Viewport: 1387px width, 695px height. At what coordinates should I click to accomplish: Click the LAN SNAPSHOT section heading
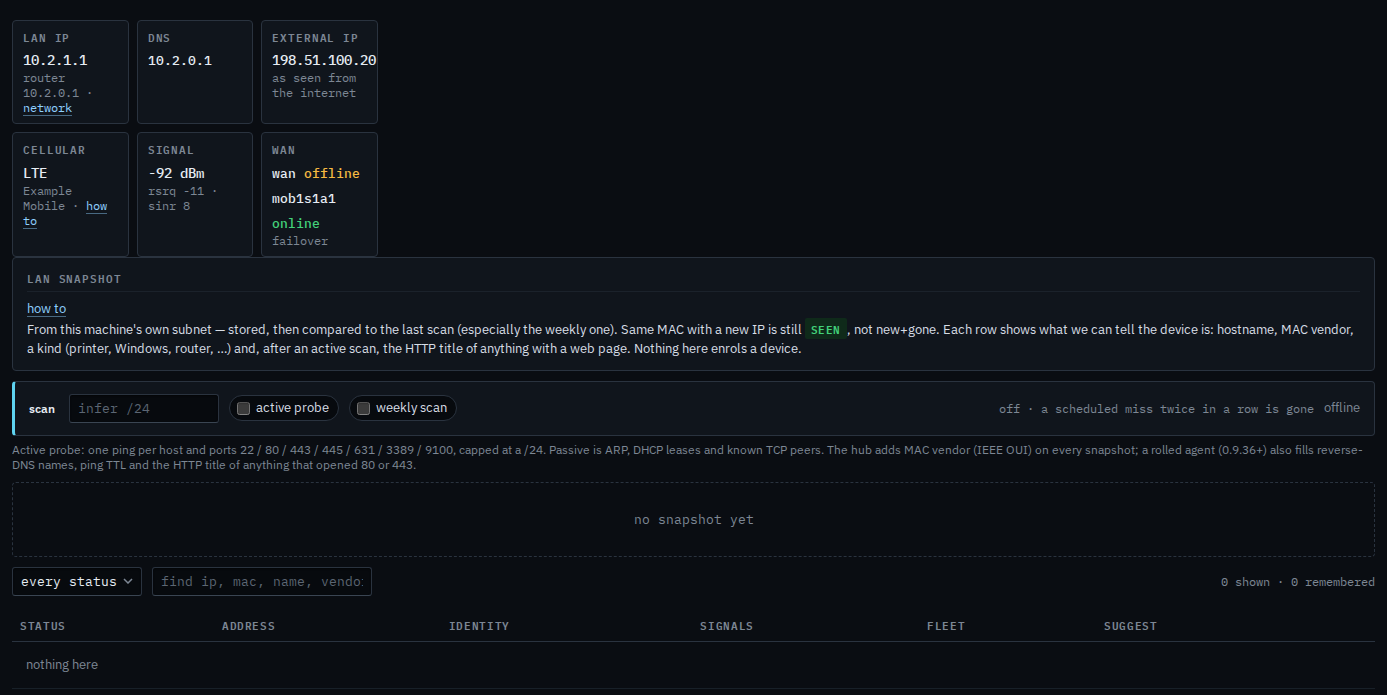[x=74, y=279]
